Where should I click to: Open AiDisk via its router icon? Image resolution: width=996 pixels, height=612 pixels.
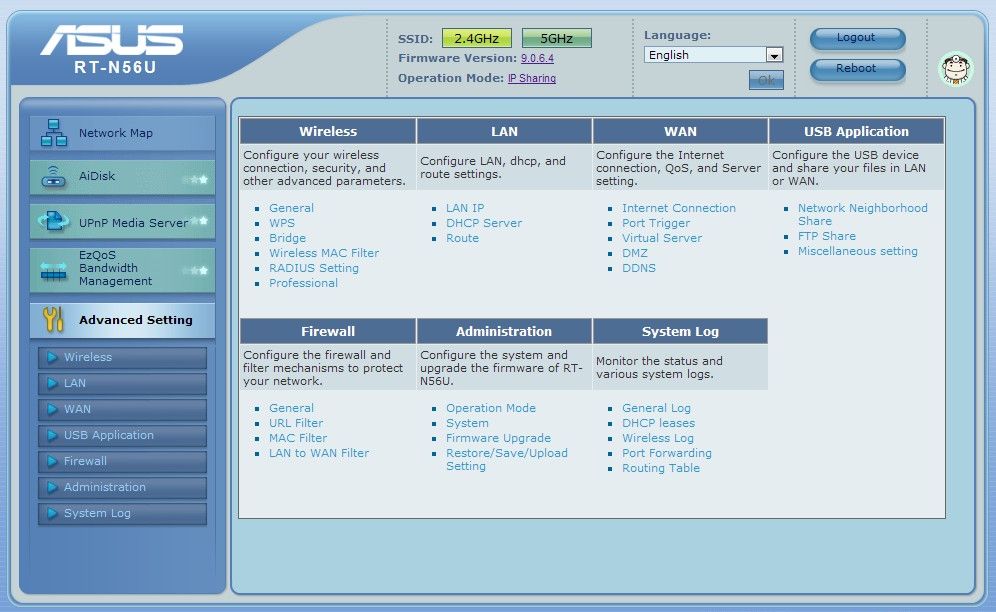tap(53, 178)
